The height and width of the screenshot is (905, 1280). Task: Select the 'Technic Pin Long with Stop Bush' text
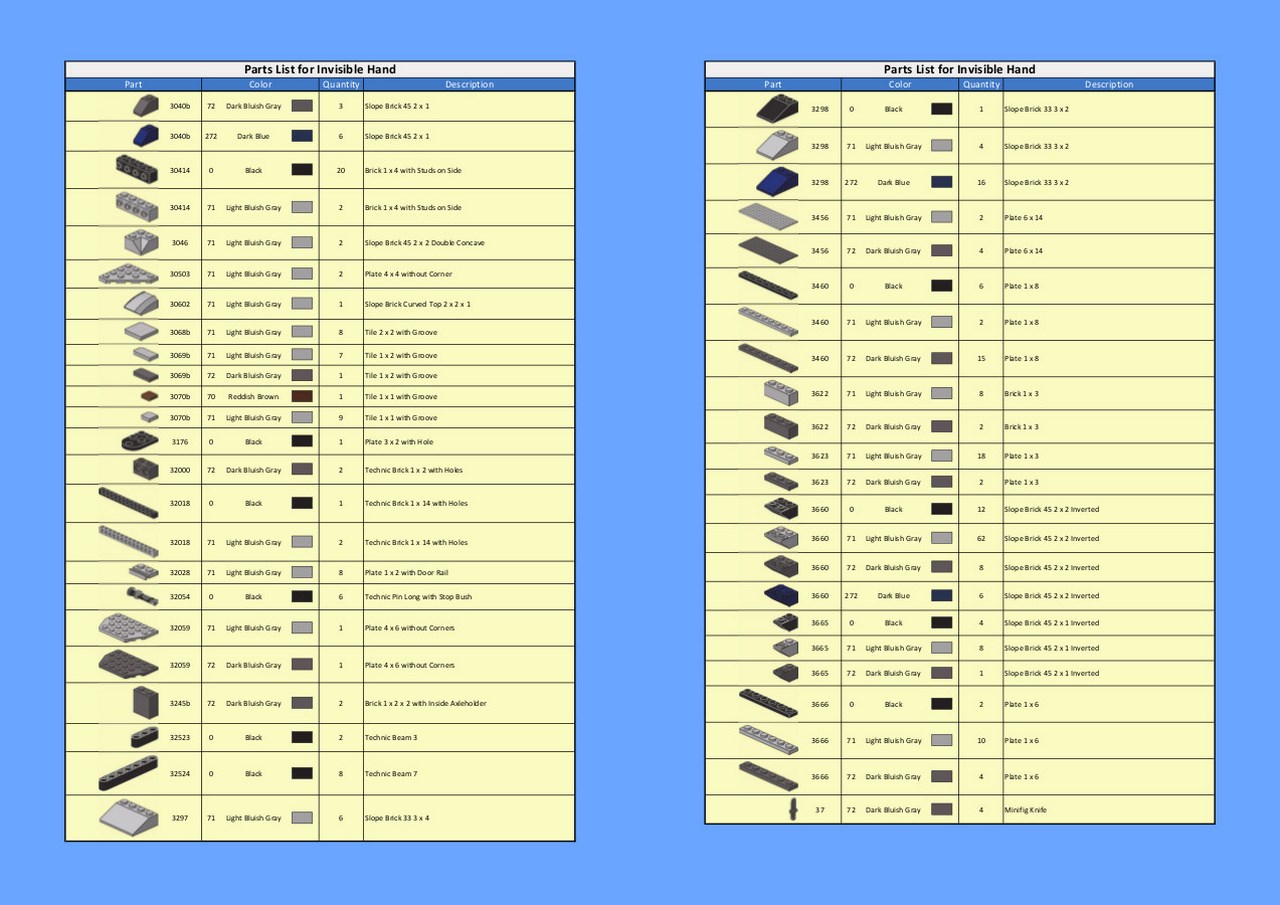(x=418, y=597)
